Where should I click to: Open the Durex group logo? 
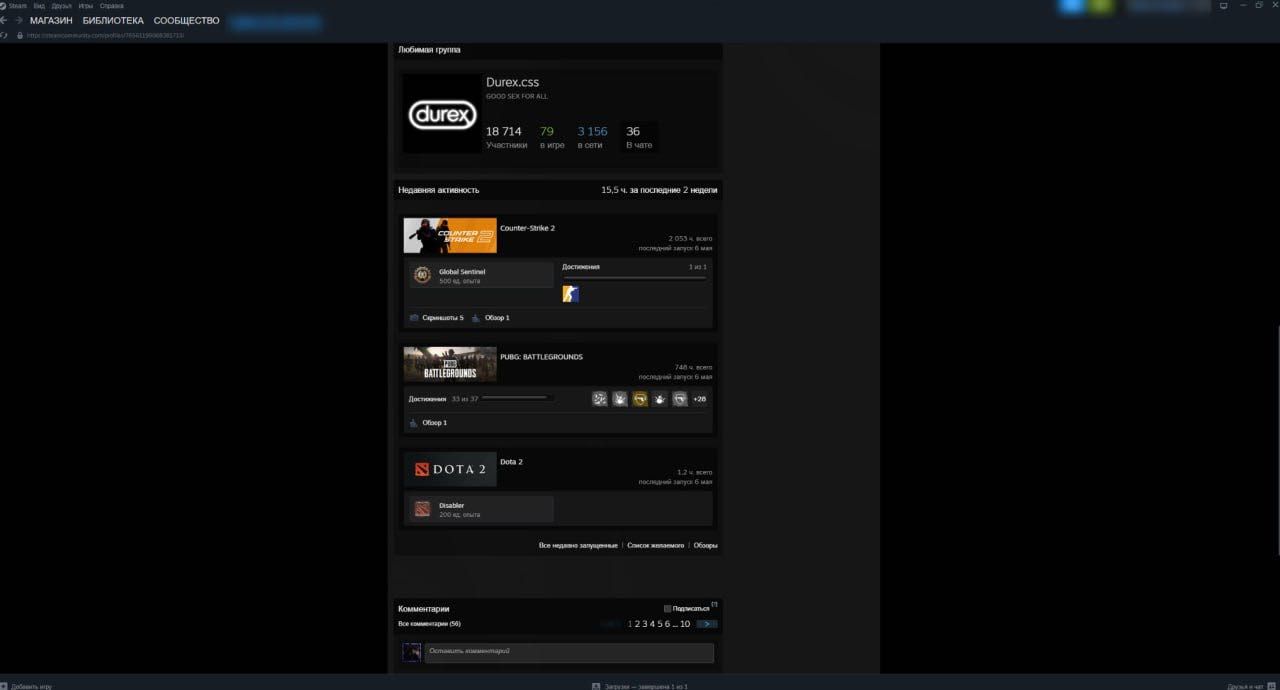(441, 114)
